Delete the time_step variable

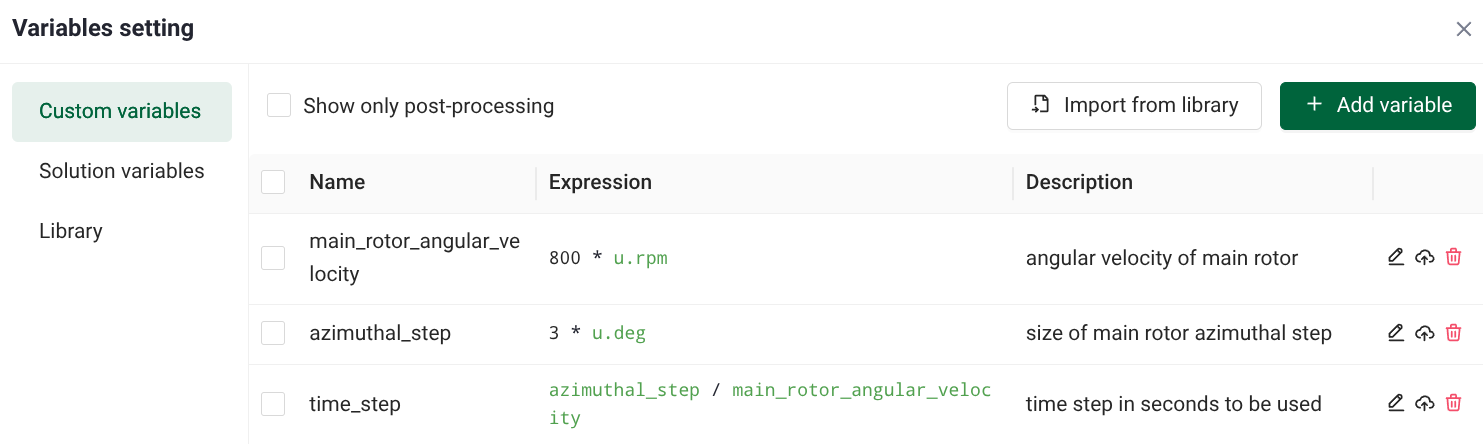1454,403
